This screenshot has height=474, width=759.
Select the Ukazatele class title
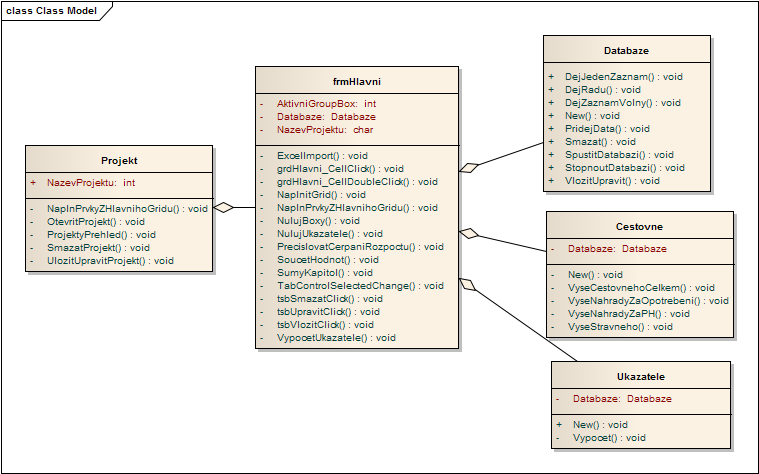point(641,377)
